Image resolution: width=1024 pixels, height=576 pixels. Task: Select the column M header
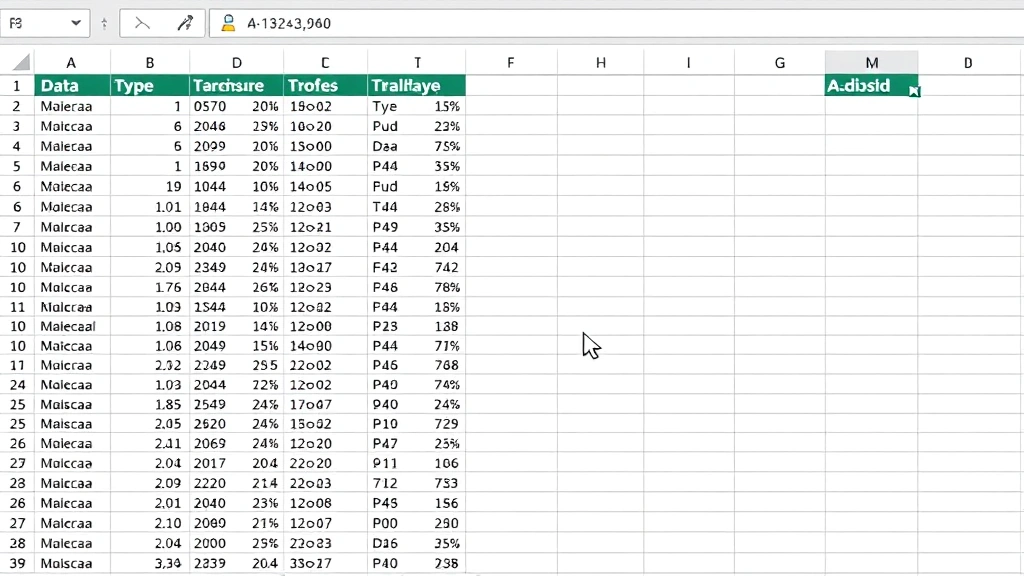coord(870,61)
